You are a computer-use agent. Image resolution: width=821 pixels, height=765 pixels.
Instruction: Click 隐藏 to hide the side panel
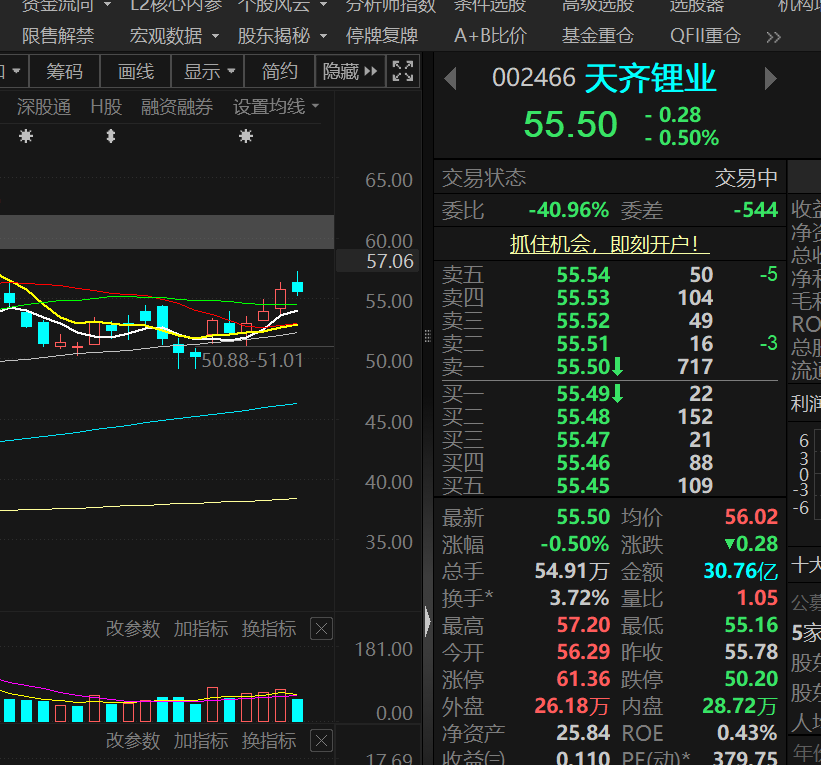click(350, 71)
